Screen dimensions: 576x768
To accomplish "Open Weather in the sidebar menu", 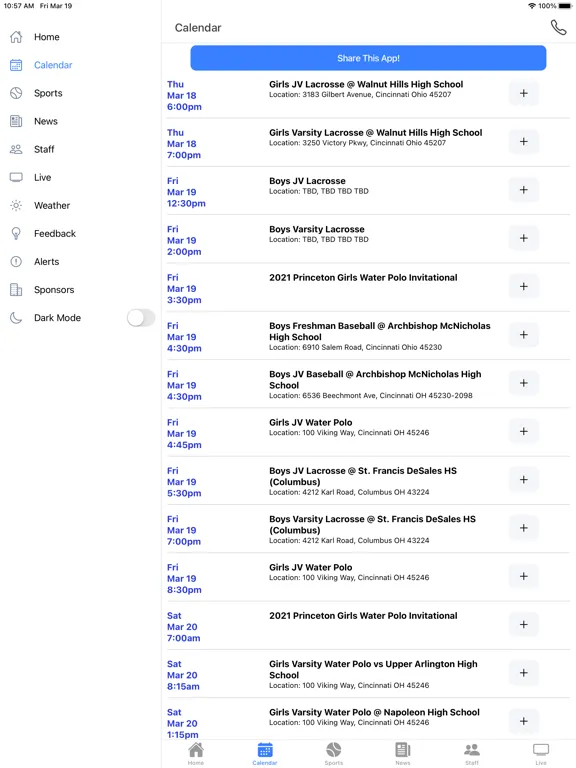I will click(x=52, y=205).
